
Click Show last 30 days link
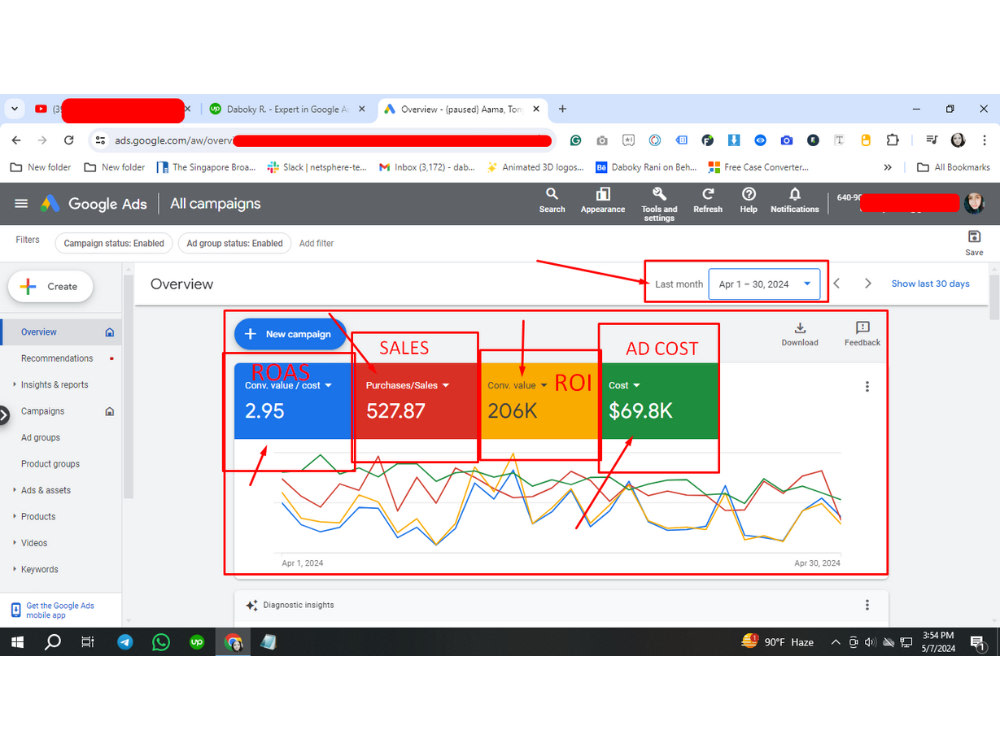click(x=930, y=284)
